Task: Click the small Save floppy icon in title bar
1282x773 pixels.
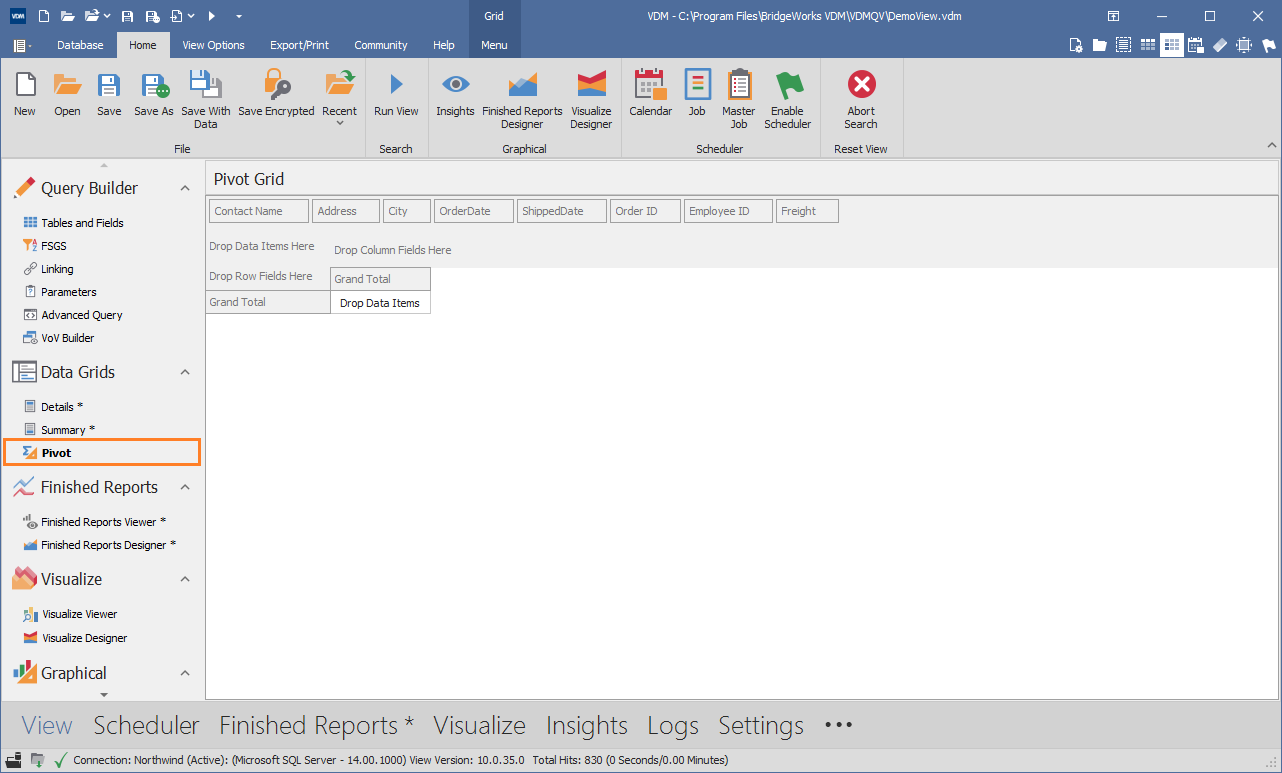Action: pos(127,16)
